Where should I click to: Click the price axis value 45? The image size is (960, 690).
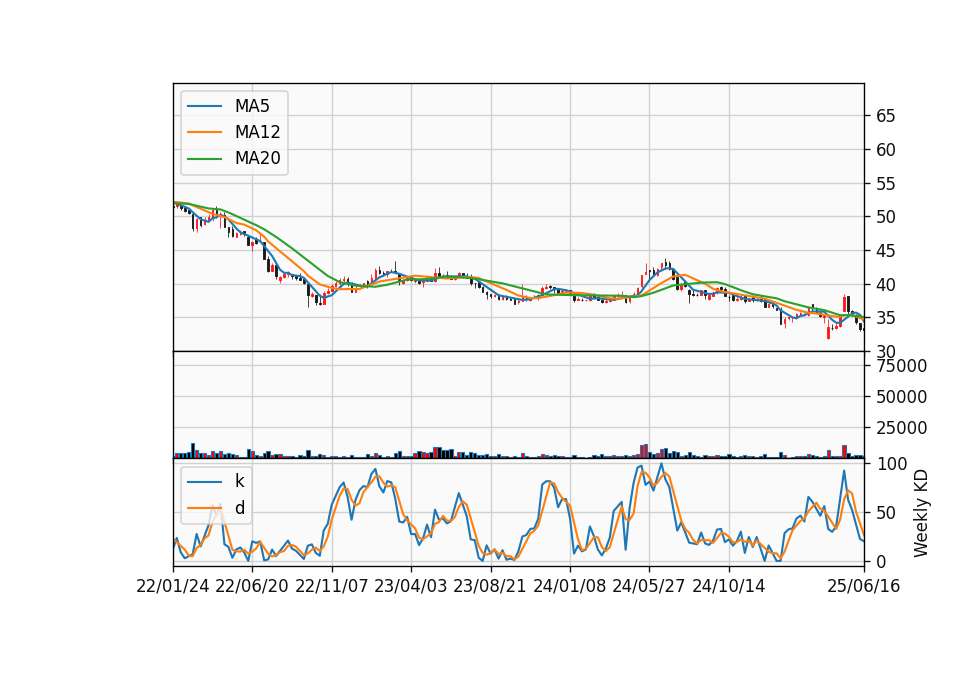pos(885,251)
